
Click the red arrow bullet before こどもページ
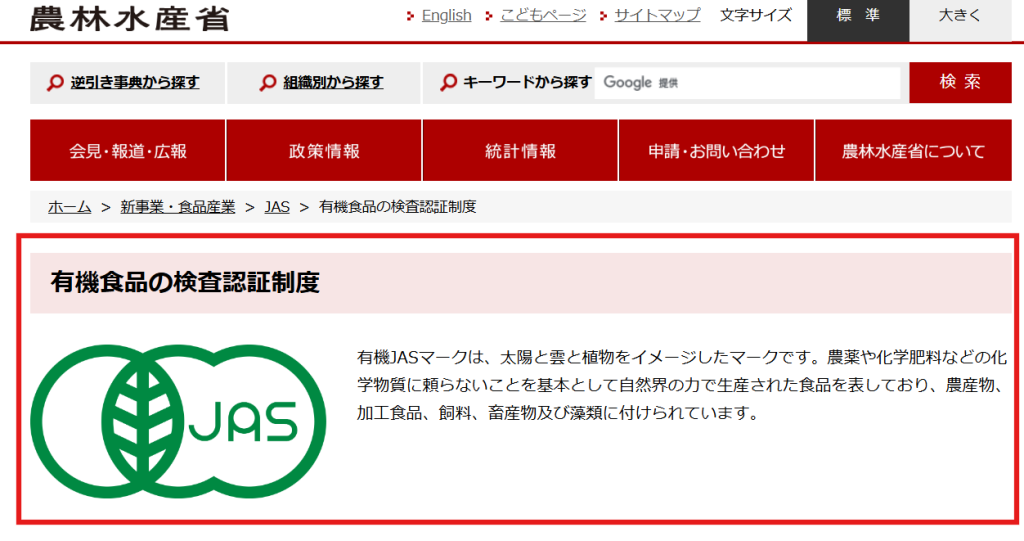[488, 16]
